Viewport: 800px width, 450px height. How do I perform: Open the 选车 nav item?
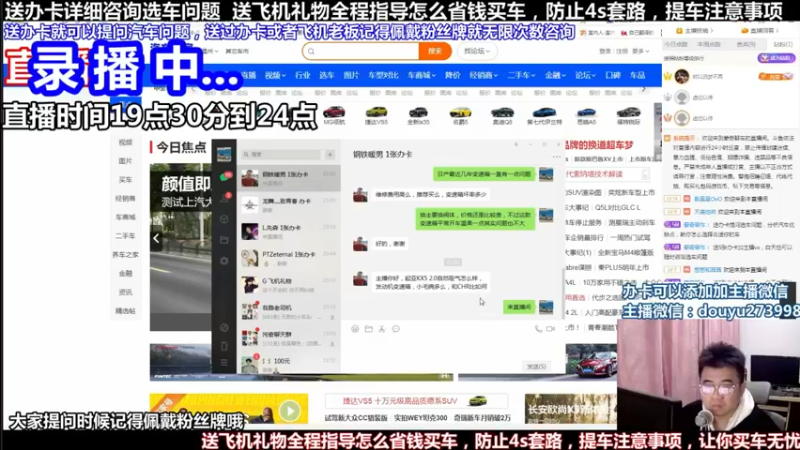(x=327, y=76)
